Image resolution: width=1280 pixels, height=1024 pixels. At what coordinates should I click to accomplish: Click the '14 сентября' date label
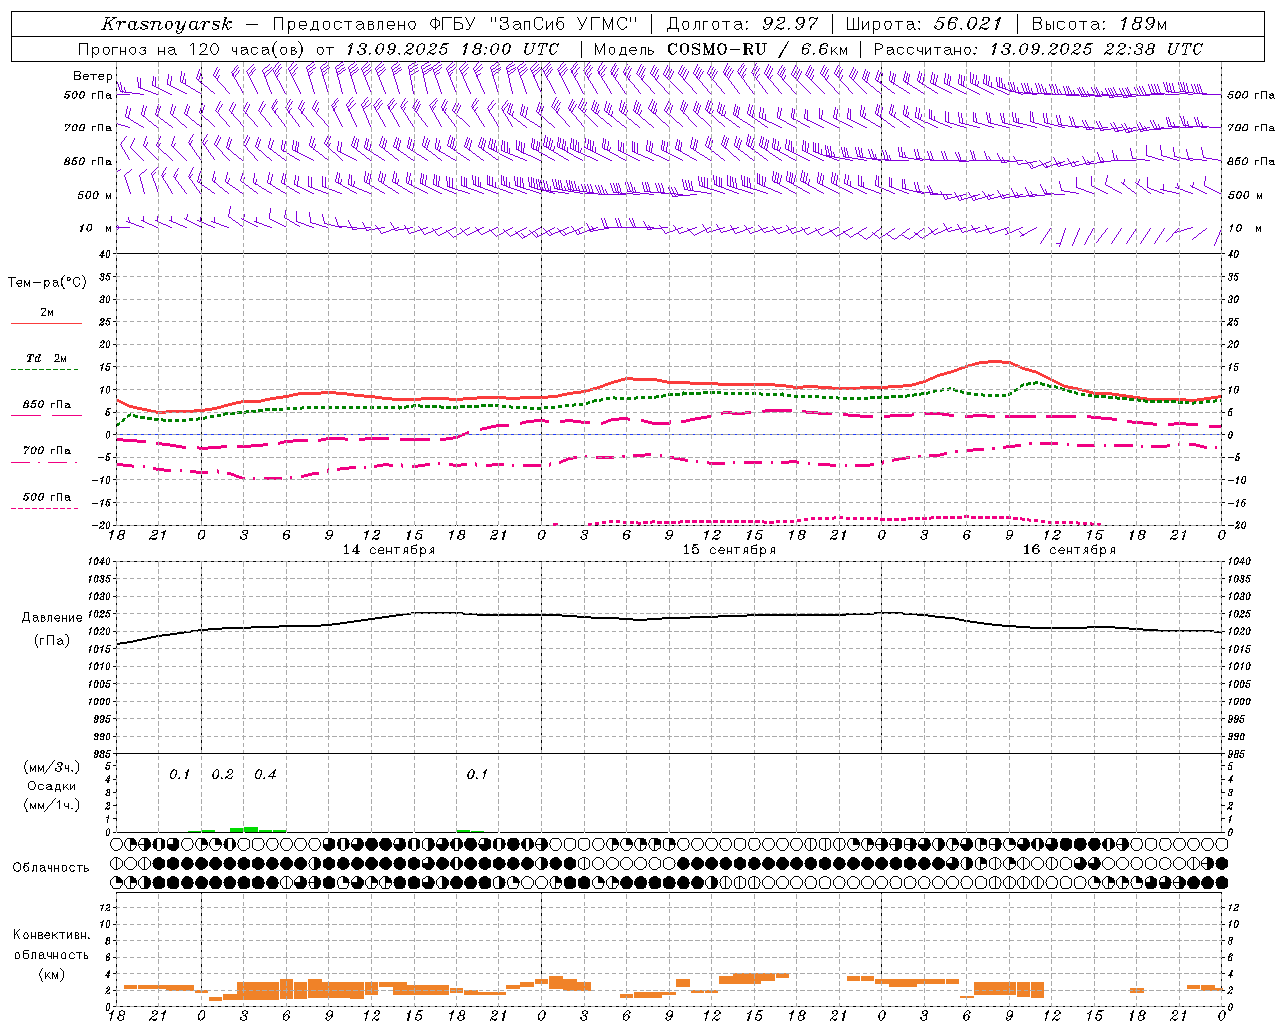click(389, 550)
